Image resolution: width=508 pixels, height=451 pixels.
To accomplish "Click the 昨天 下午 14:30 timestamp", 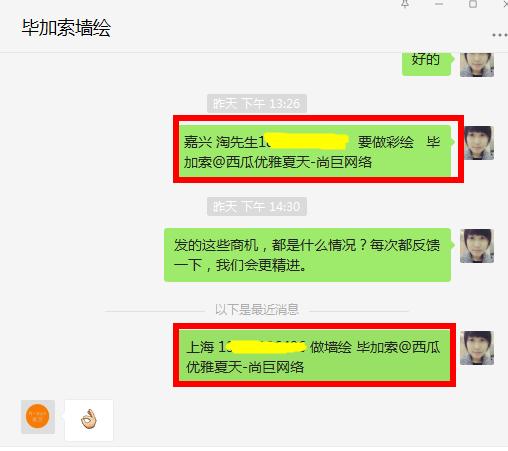I will pos(257,207).
